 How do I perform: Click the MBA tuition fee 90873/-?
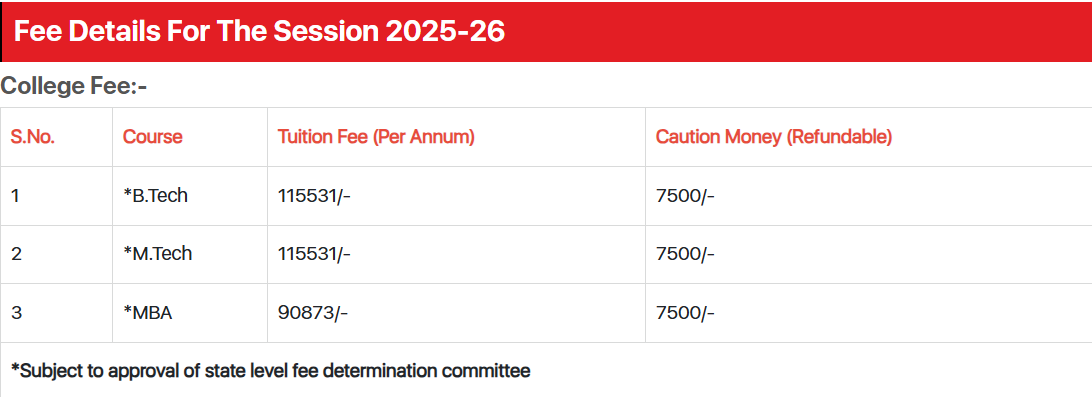pos(313,313)
